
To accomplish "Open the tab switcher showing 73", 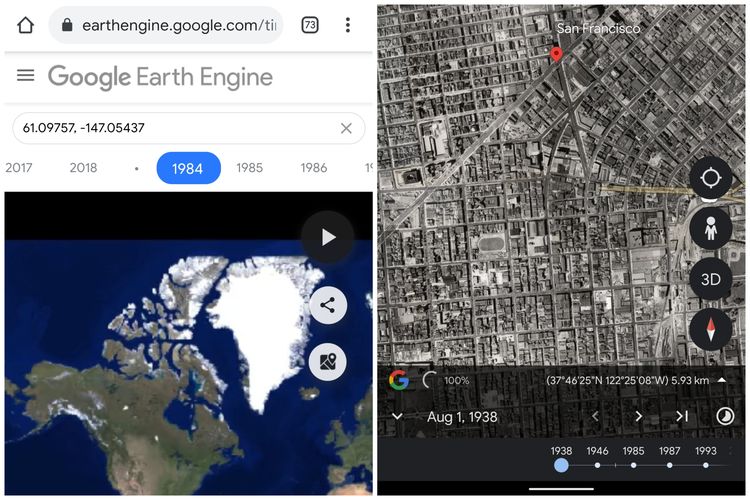I will pos(310,25).
